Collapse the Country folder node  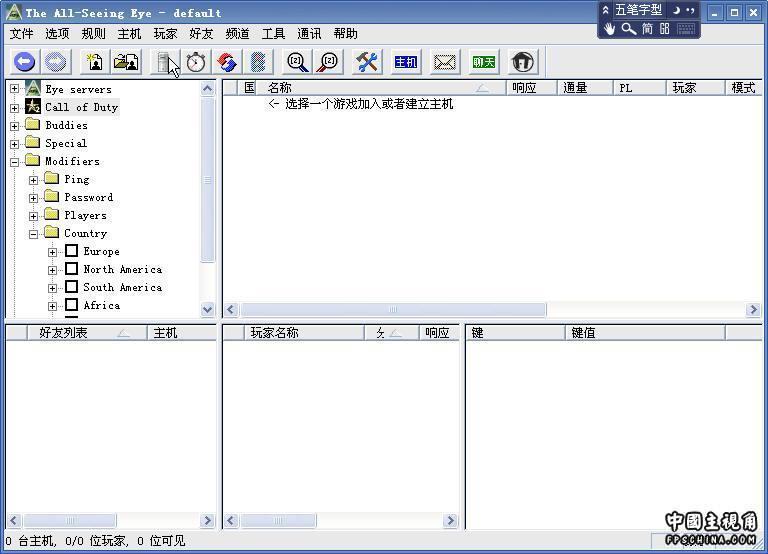(x=33, y=234)
